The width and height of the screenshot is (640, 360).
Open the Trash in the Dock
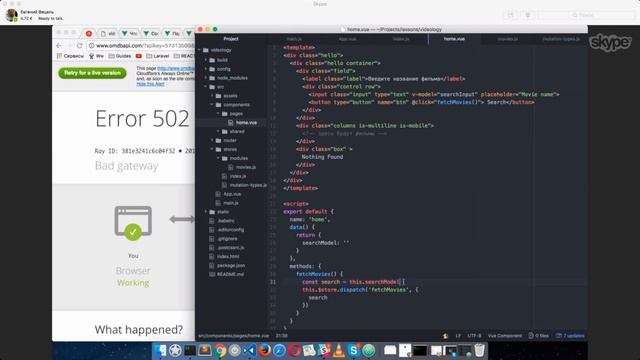pos(480,350)
